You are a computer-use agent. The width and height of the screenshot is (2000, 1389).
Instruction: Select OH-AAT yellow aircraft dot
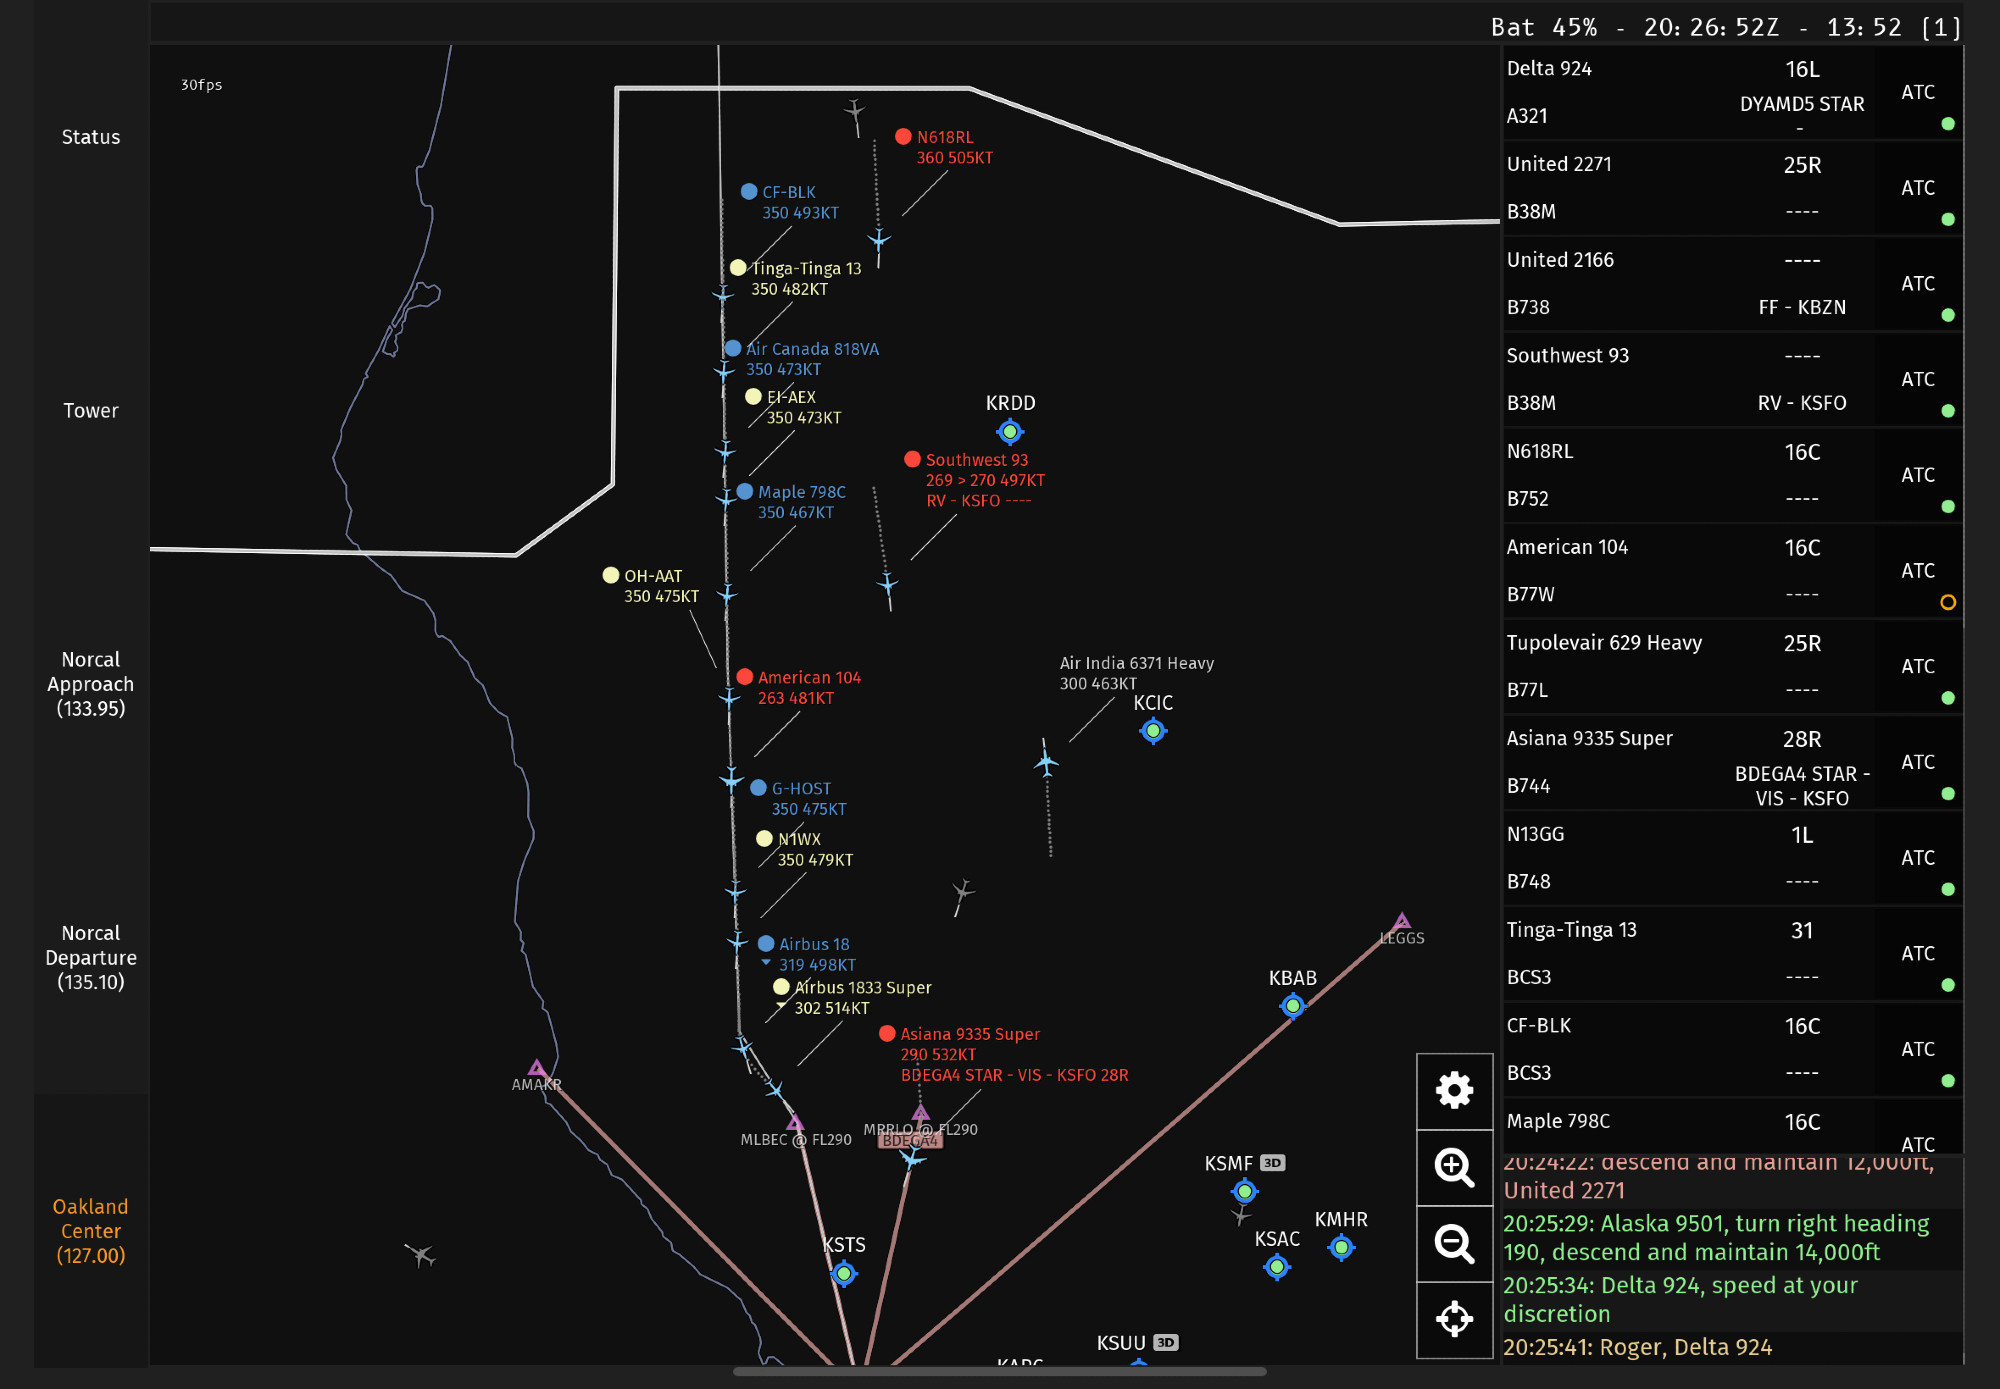coord(611,575)
